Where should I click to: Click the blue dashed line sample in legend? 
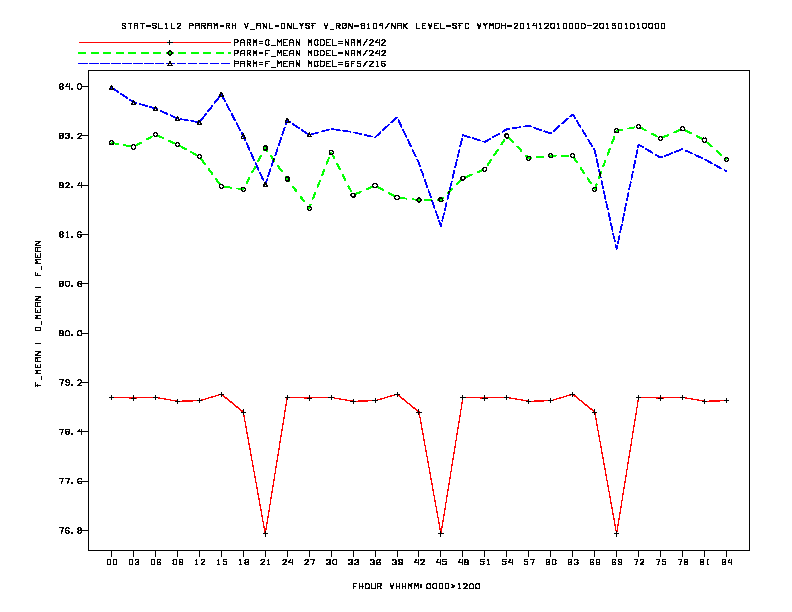click(155, 64)
